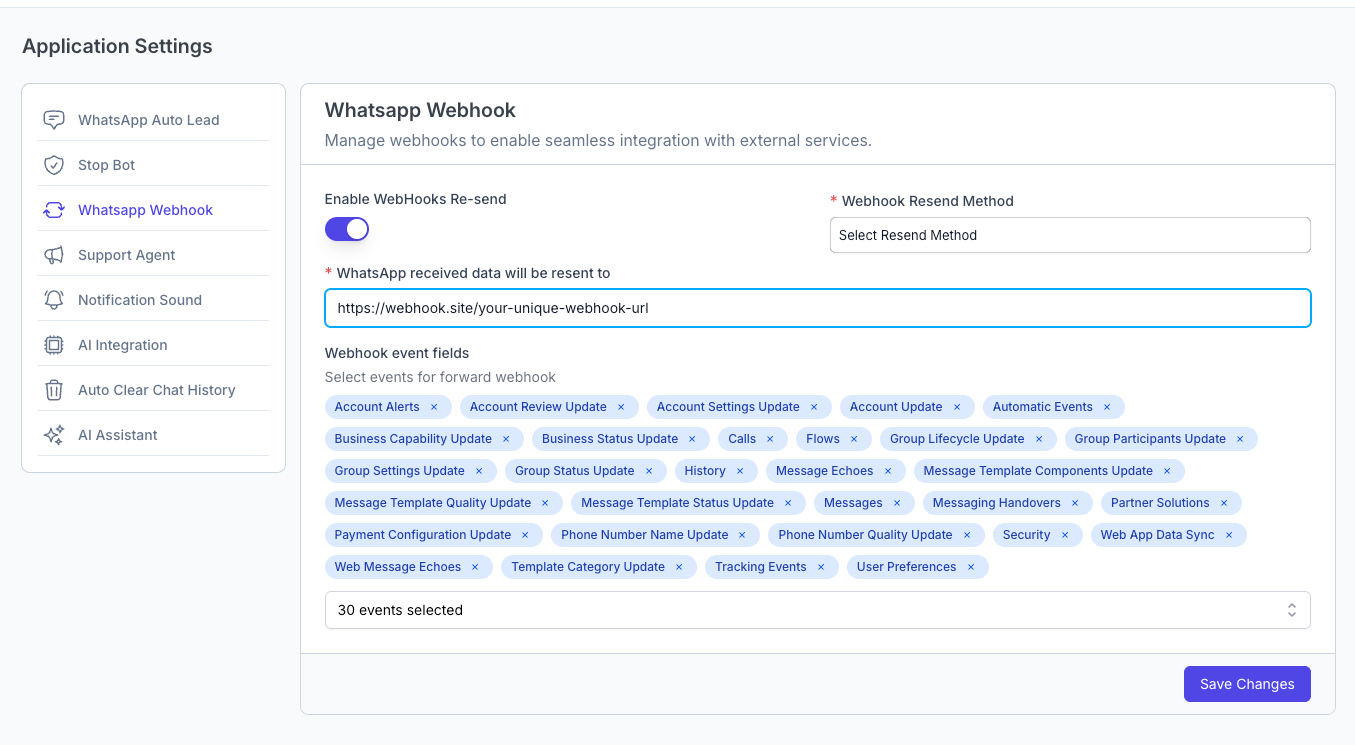Click 'Select events for forward webhook' hint

click(440, 377)
